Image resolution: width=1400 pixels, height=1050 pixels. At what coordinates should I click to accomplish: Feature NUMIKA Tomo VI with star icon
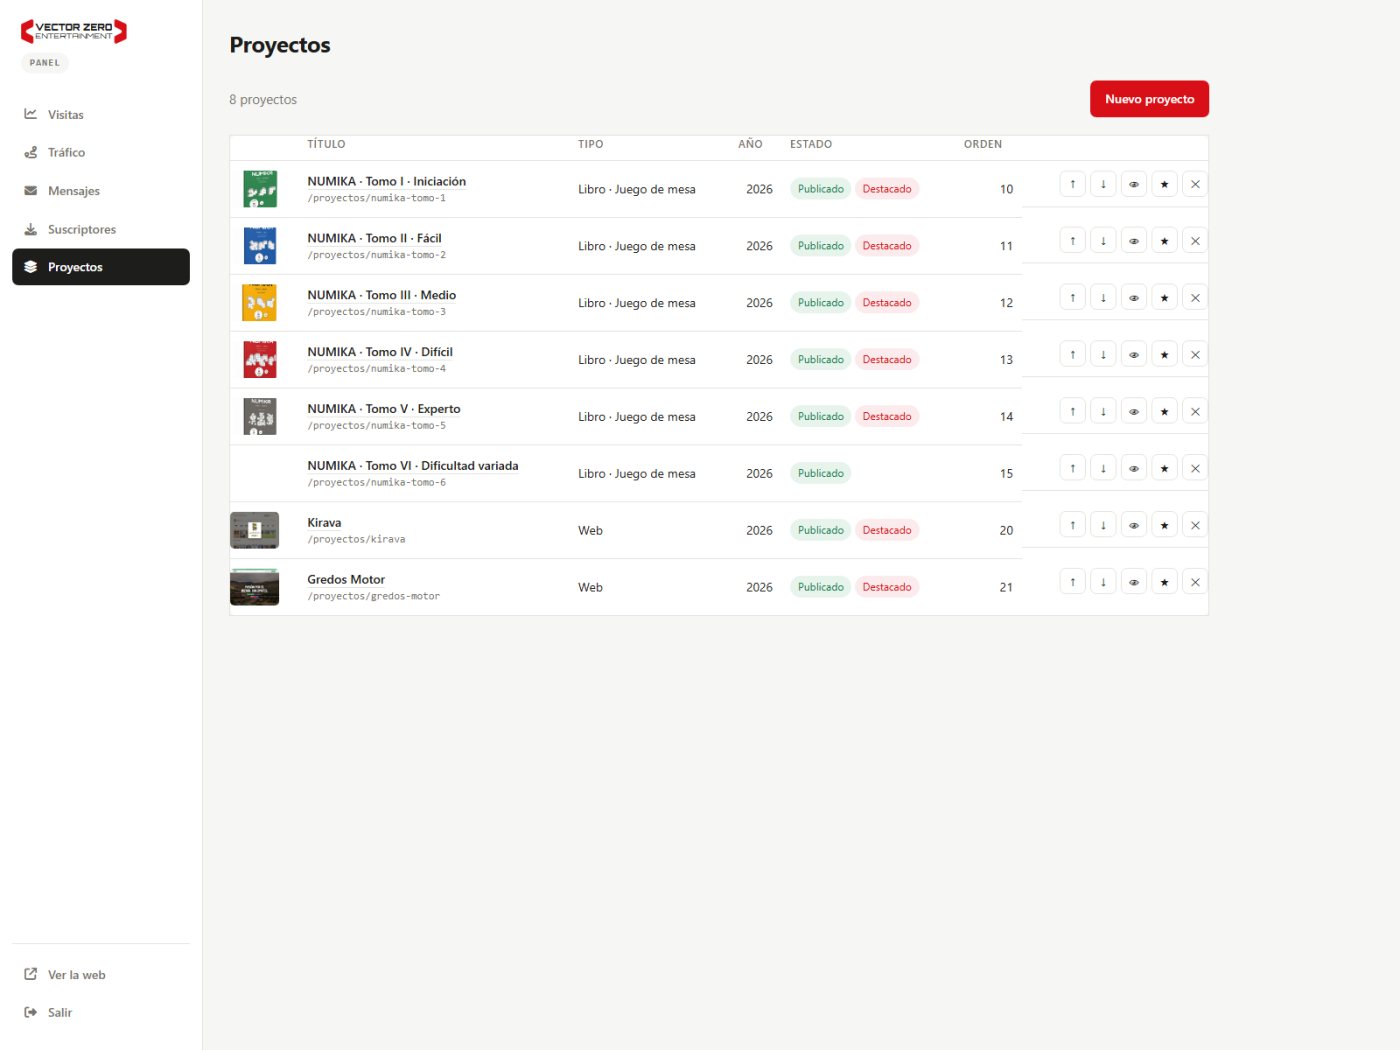1164,469
